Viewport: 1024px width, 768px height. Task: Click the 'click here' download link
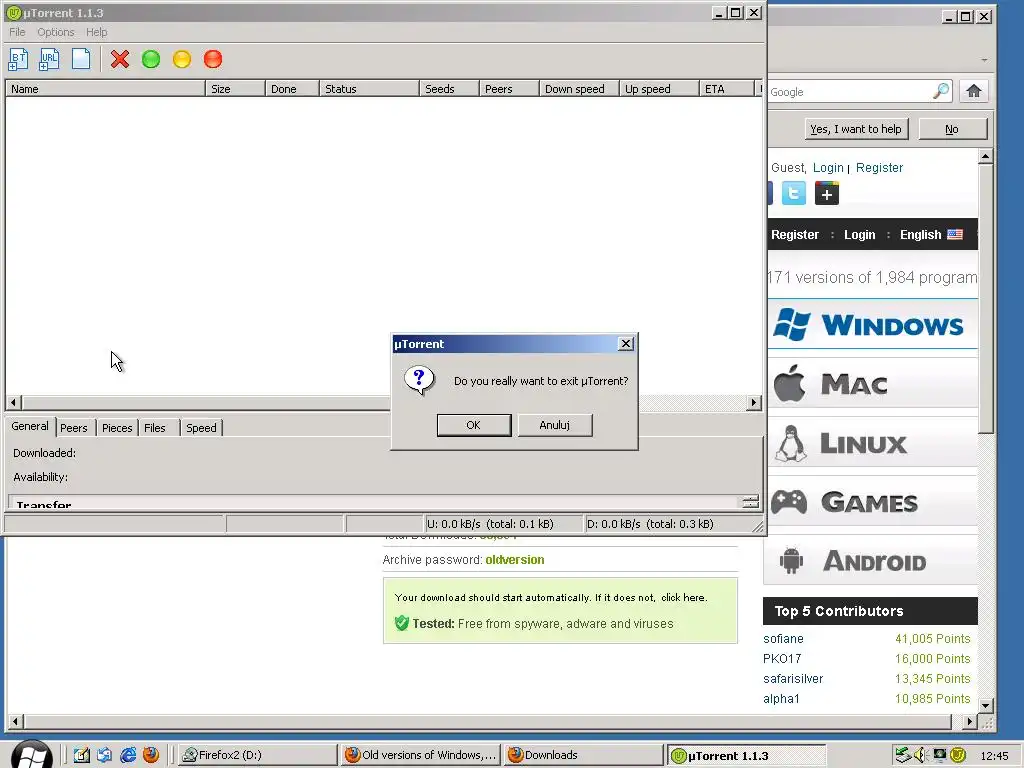click(682, 598)
